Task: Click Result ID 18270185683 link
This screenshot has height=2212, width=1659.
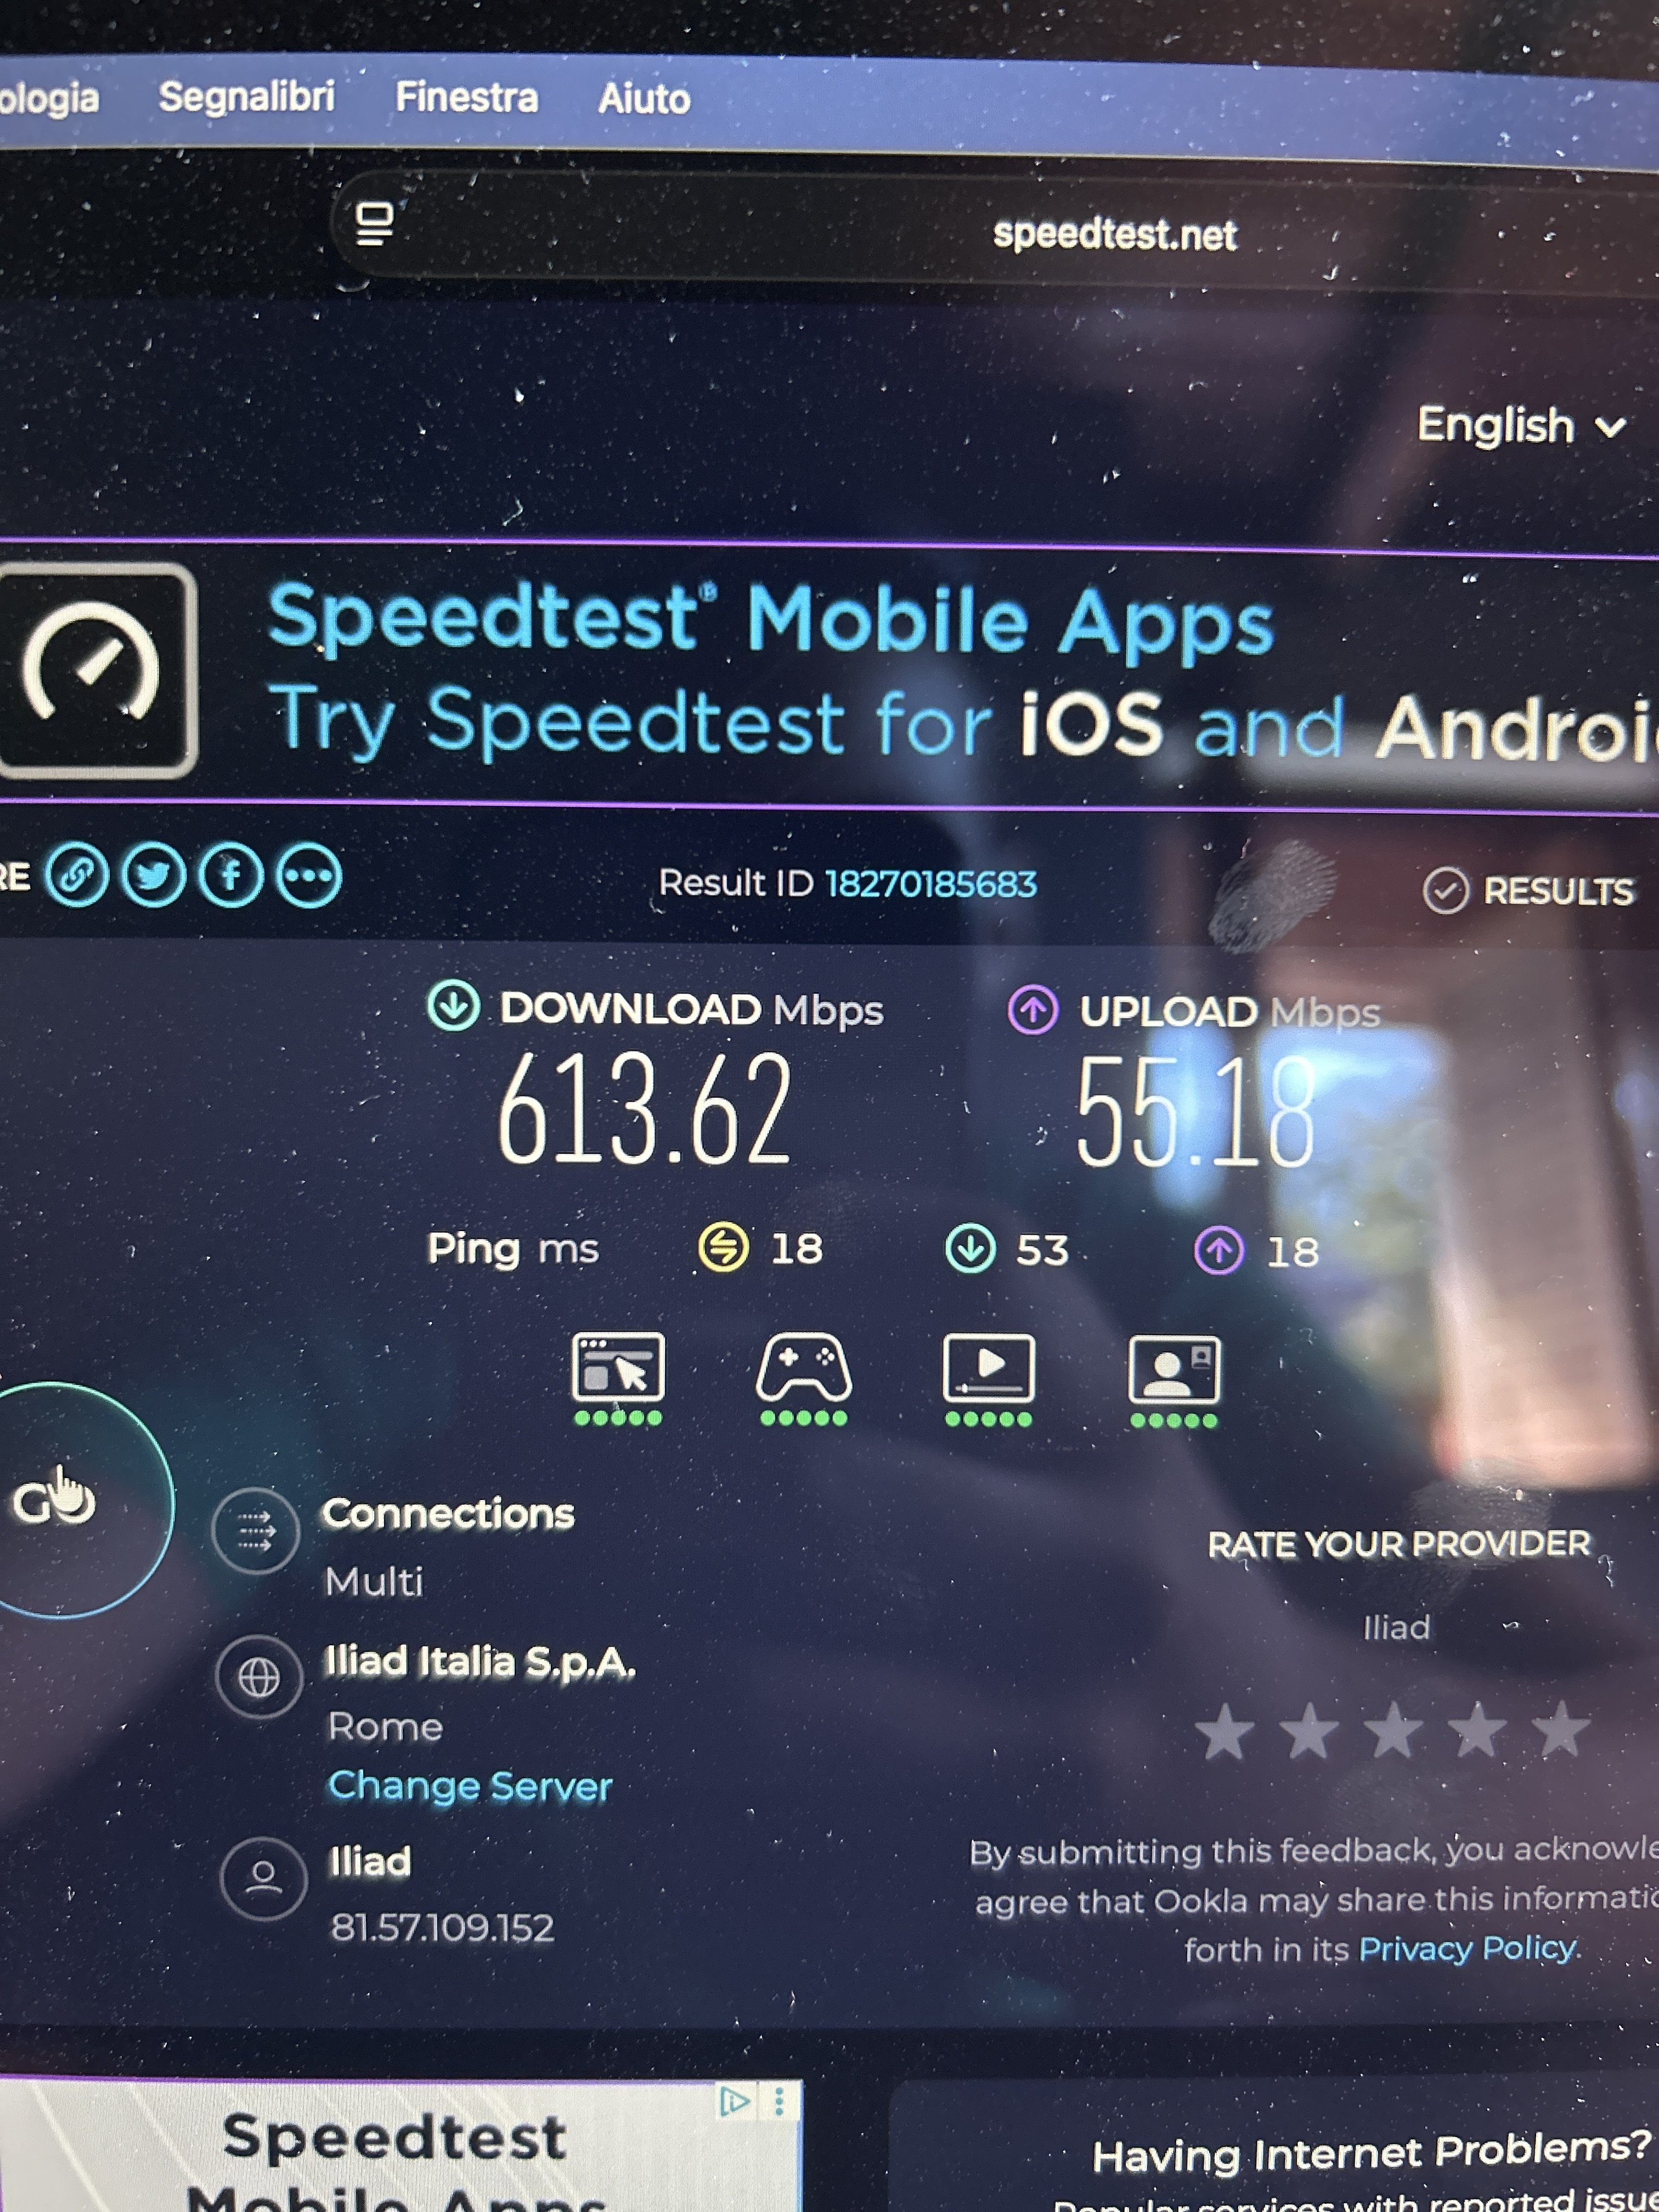Action: click(x=931, y=883)
